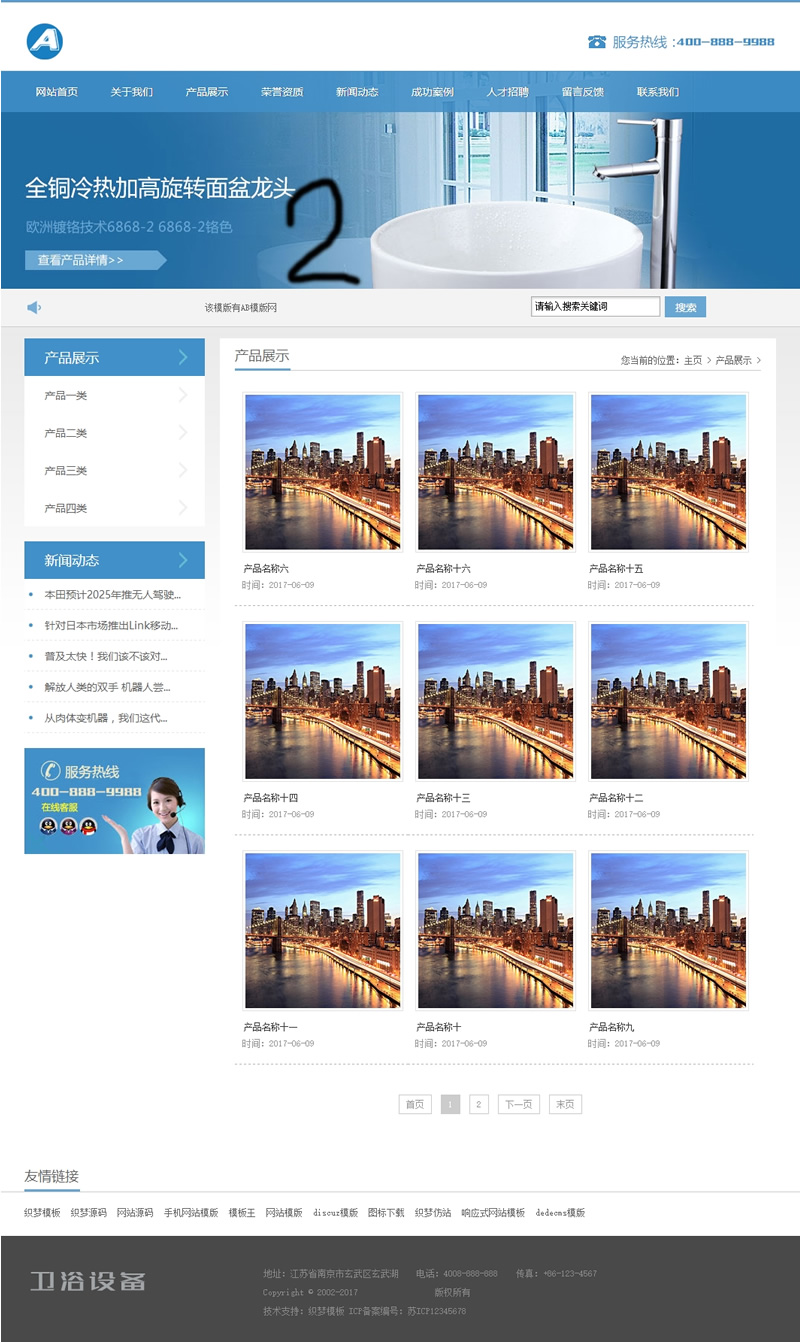Click the 下一页 next page button
The width and height of the screenshot is (800, 1342).
(x=518, y=1105)
